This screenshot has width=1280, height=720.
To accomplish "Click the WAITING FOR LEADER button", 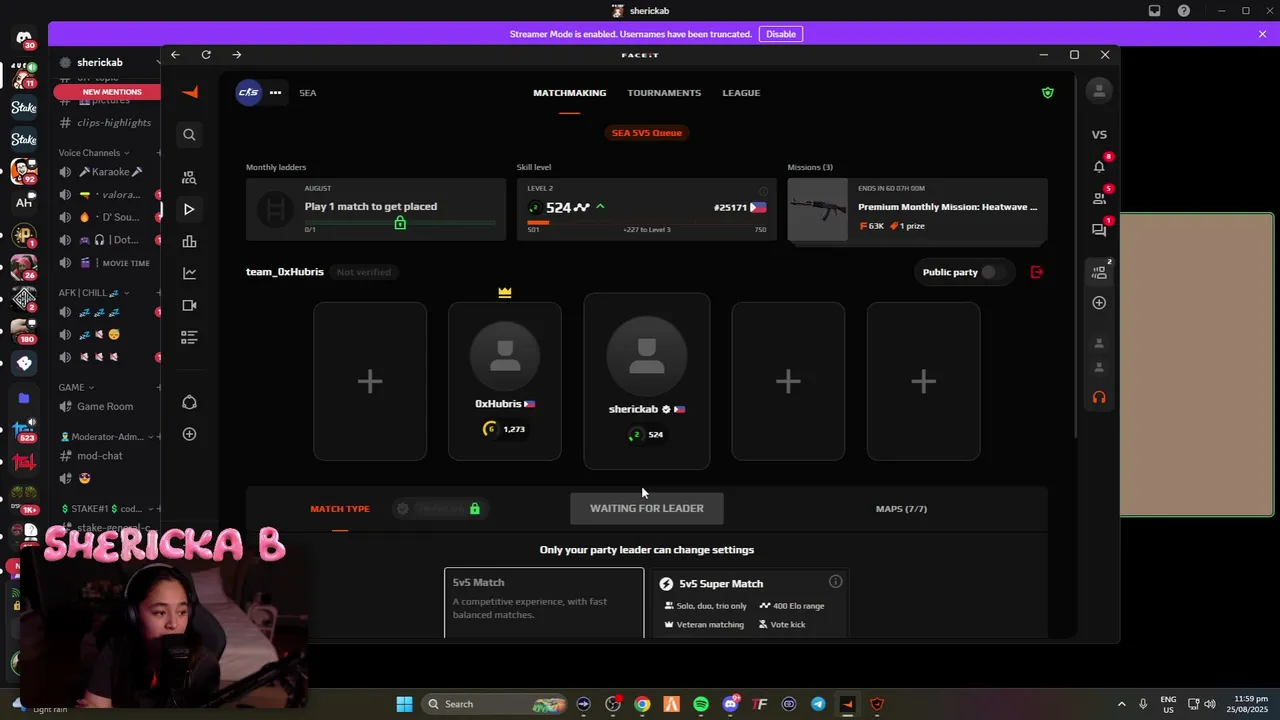I will 647,508.
